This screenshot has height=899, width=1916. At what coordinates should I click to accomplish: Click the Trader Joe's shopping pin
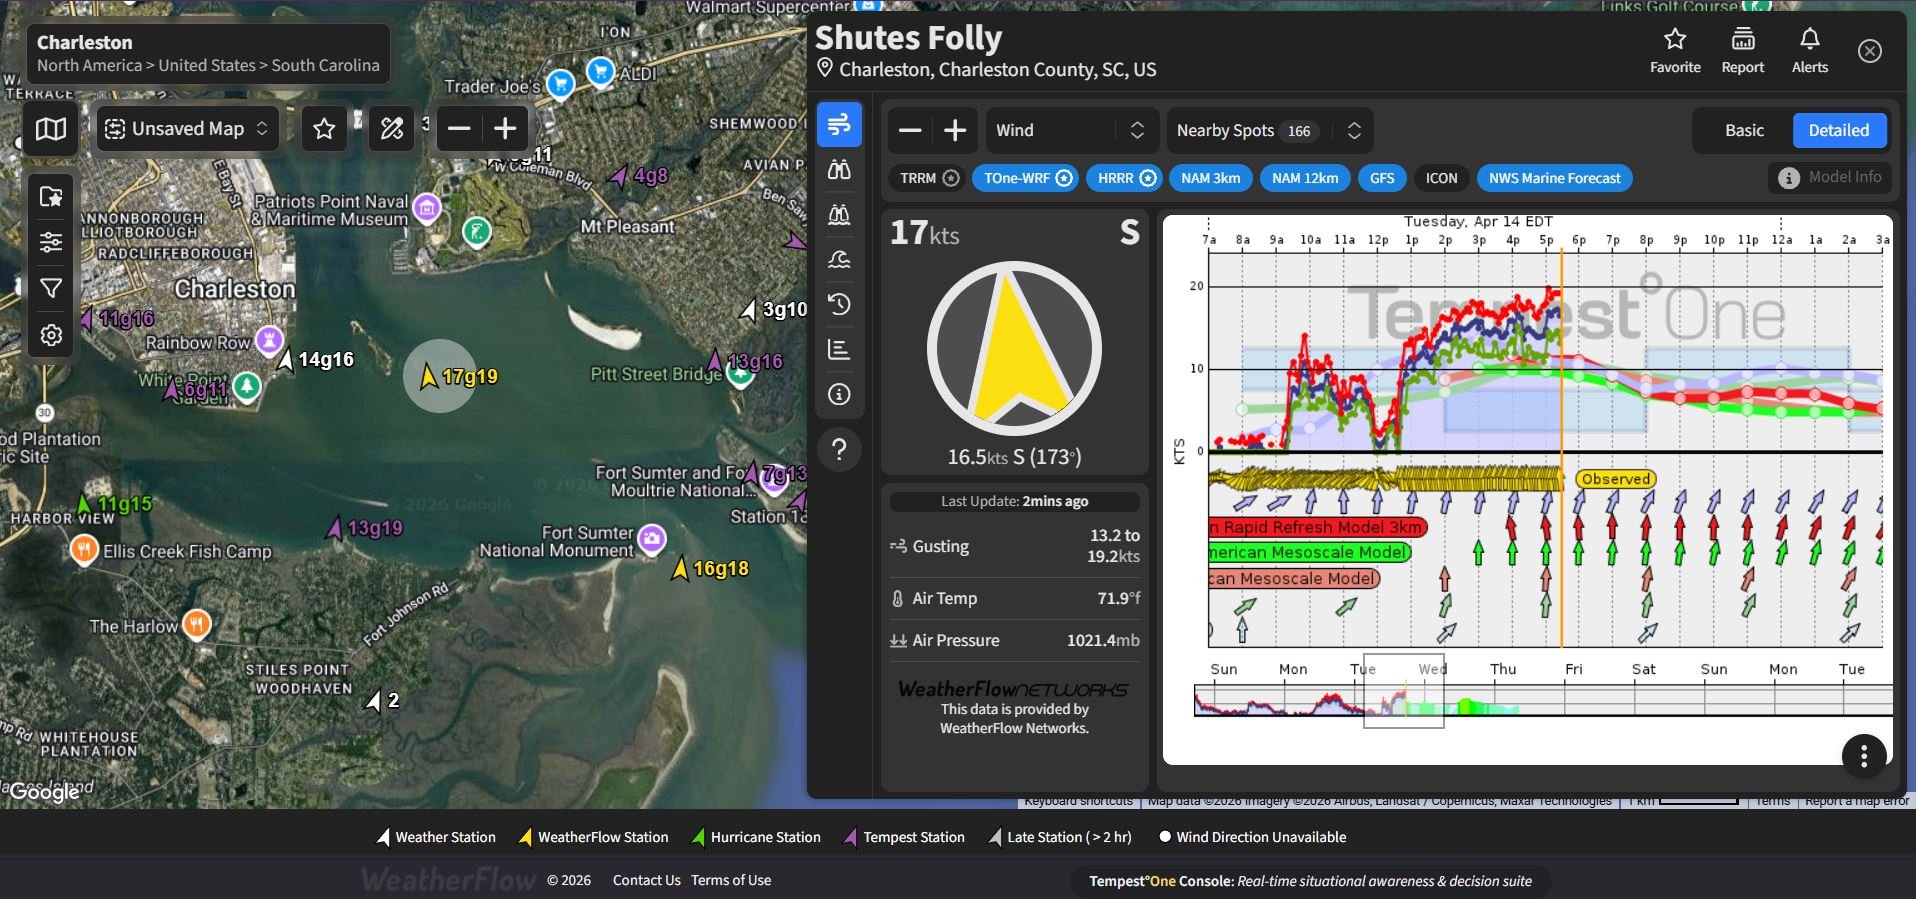point(561,84)
